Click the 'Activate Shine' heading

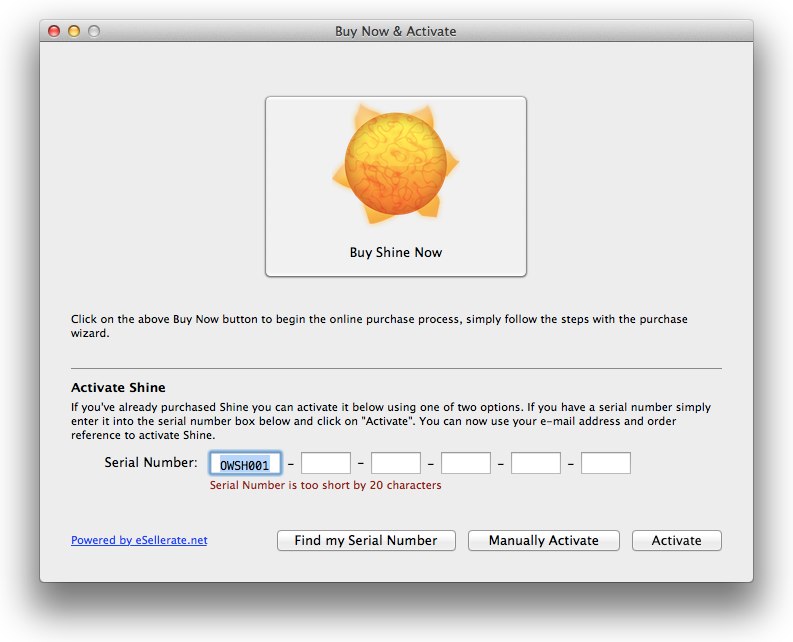pos(118,388)
